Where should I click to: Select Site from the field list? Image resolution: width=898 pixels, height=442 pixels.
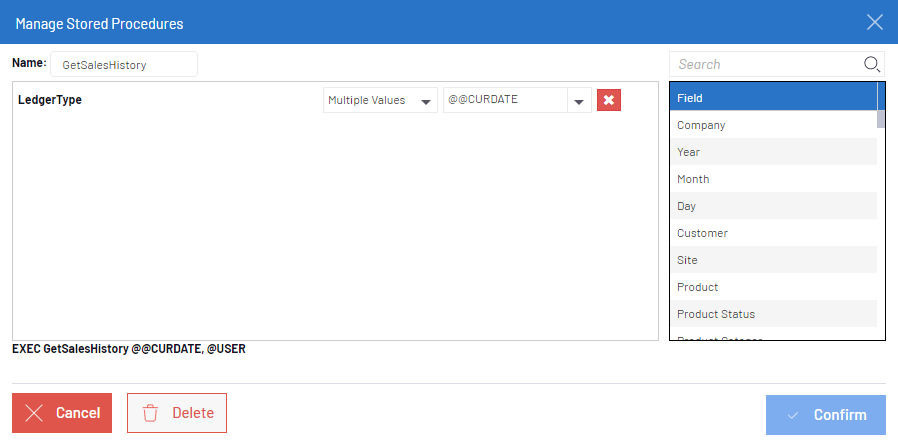pos(772,260)
